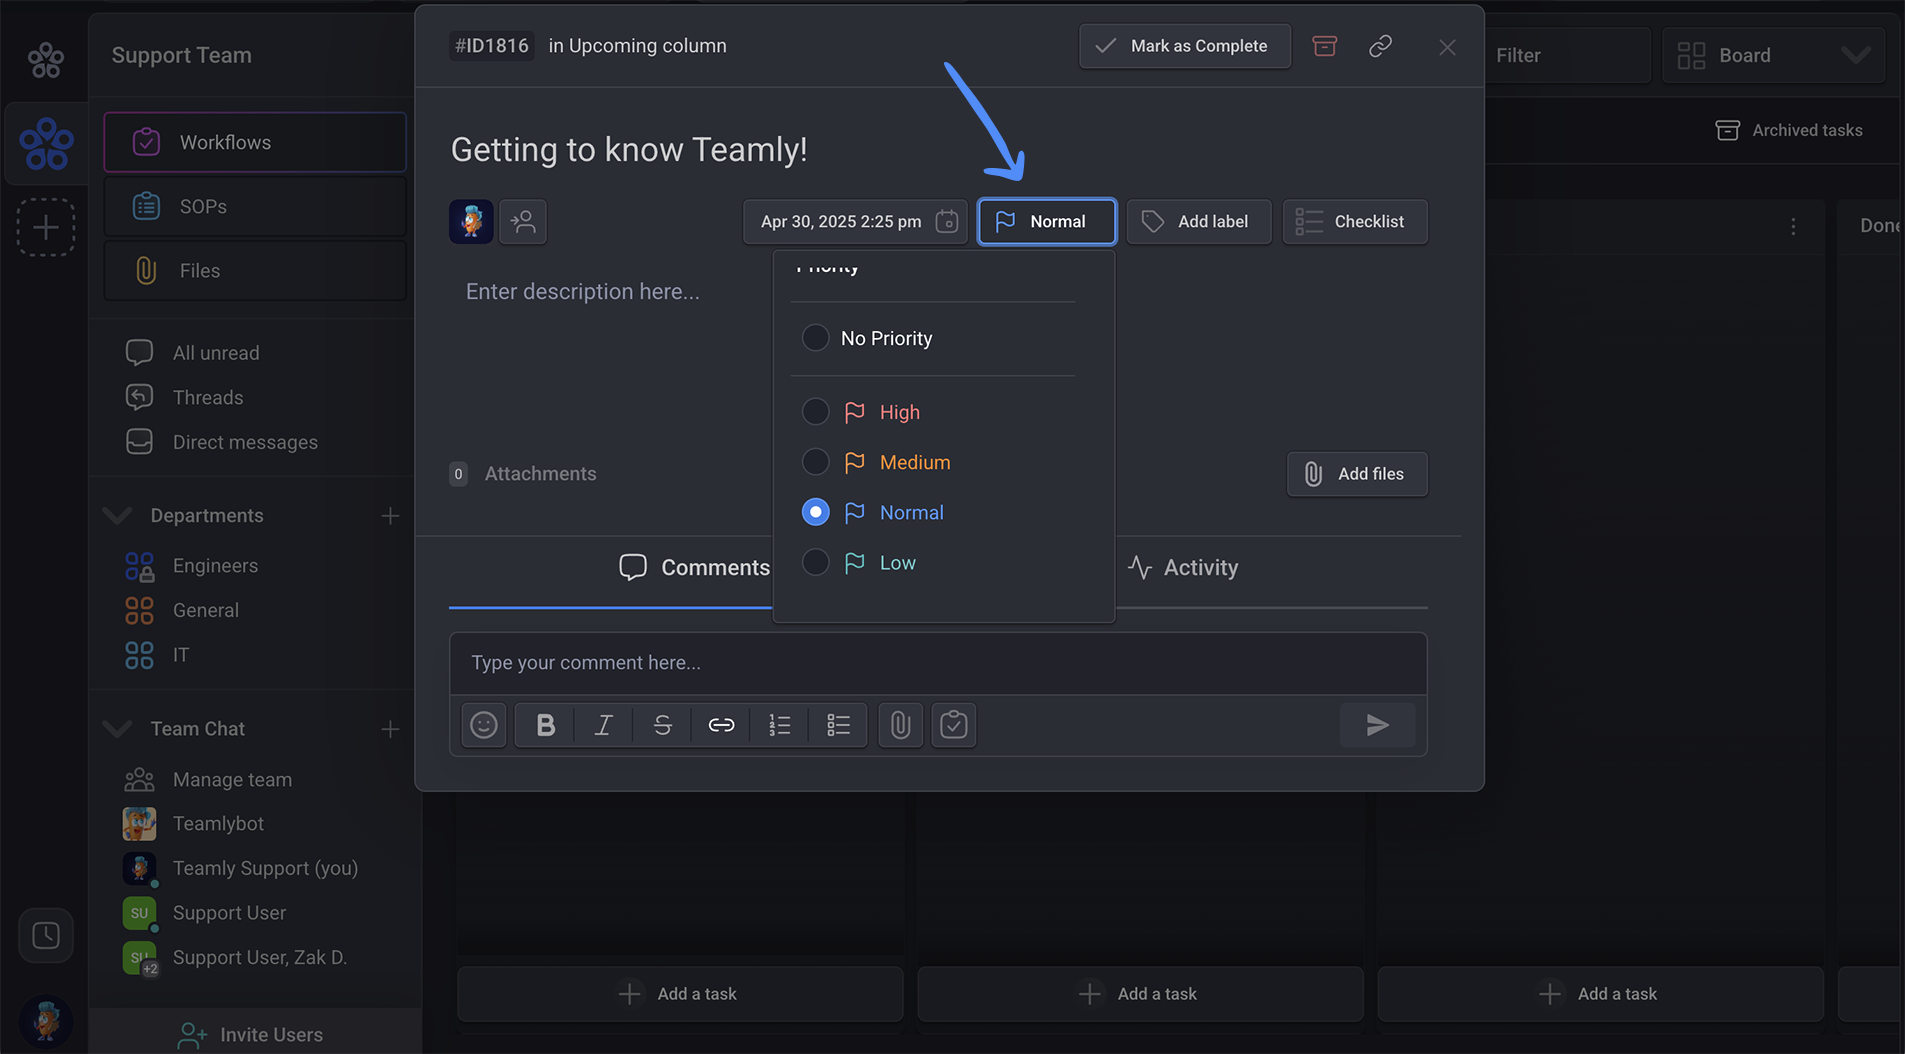Insert emoji in comment
The width and height of the screenshot is (1905, 1054).
tap(484, 725)
